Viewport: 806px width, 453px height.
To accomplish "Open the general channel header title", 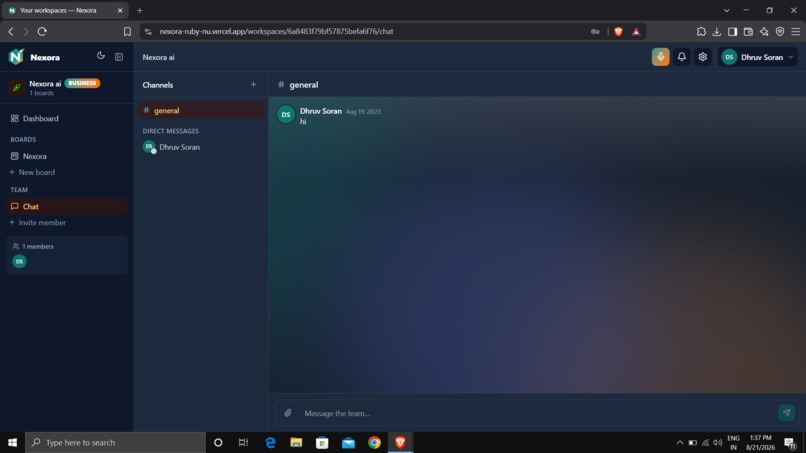I will tap(304, 85).
